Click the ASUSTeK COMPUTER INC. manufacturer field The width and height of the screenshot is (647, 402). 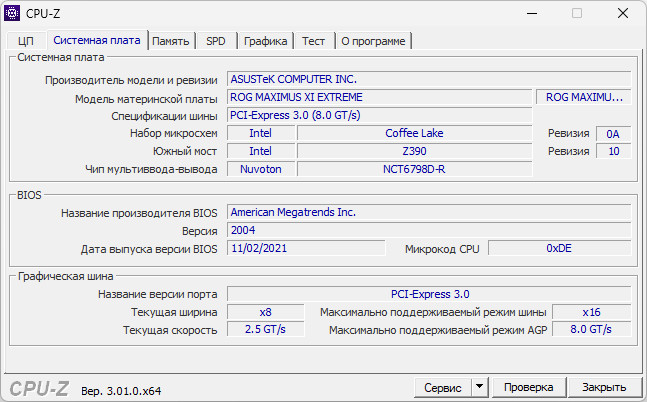(429, 79)
